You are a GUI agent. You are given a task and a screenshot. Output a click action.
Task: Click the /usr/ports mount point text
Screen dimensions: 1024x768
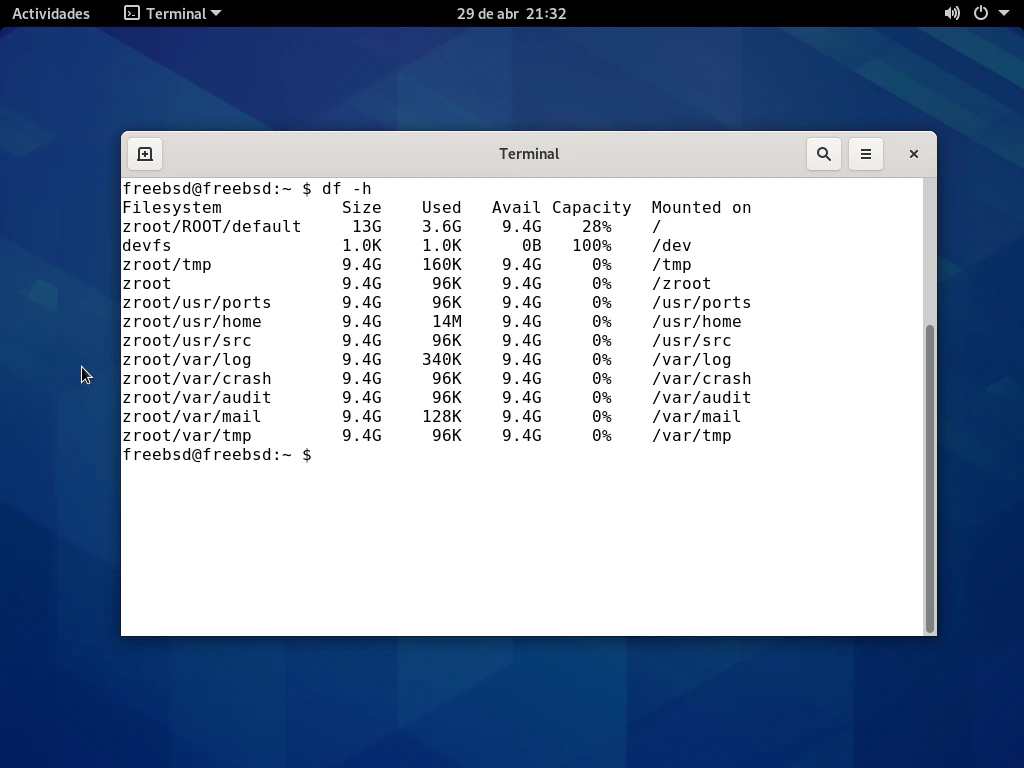(701, 303)
